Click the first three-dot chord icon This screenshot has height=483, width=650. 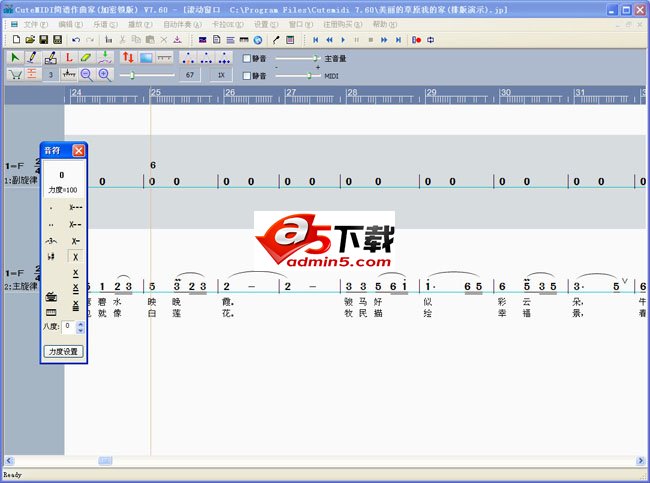(188, 58)
